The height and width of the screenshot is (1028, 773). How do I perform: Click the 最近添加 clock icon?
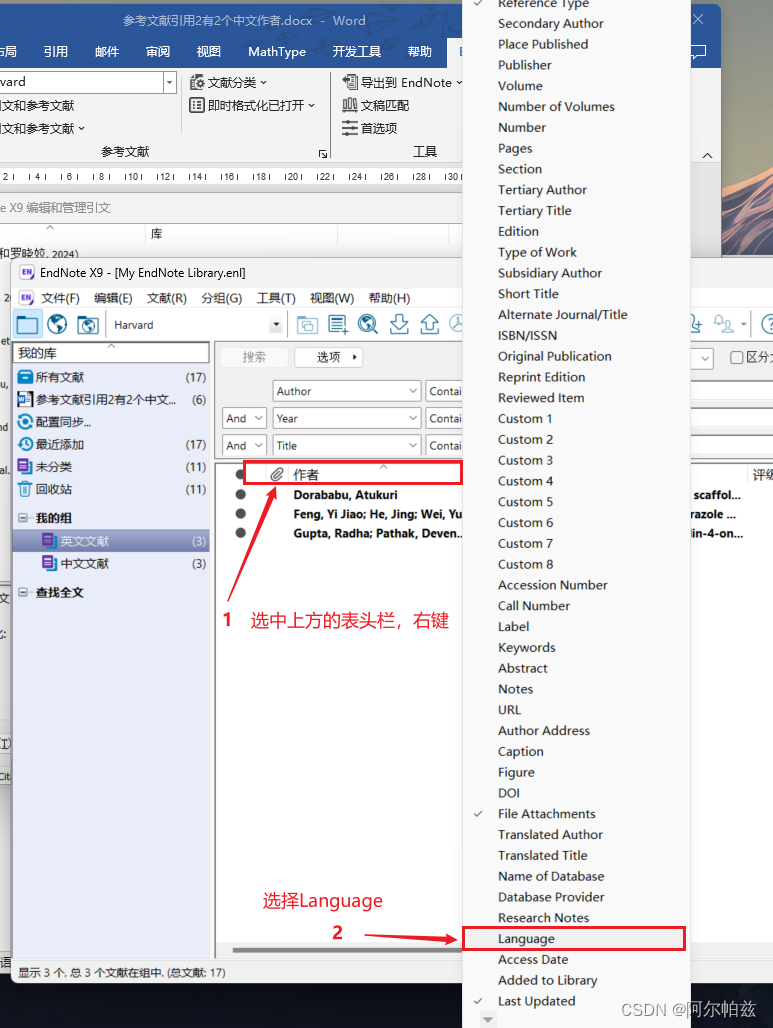click(25, 444)
